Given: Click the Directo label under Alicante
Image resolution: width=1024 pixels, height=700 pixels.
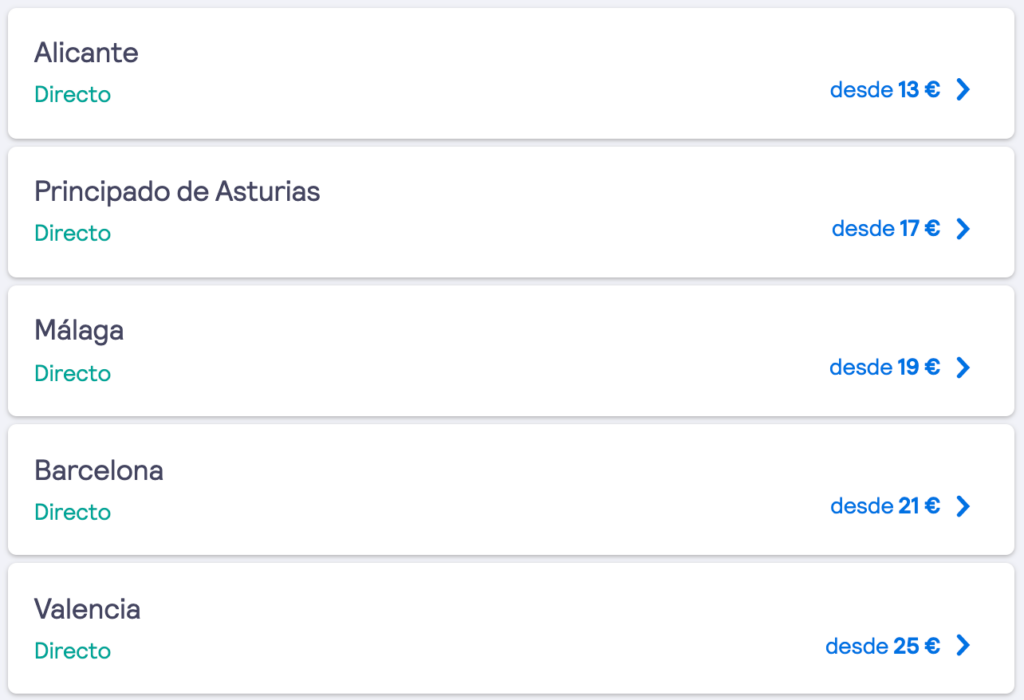Looking at the screenshot, I should [72, 95].
